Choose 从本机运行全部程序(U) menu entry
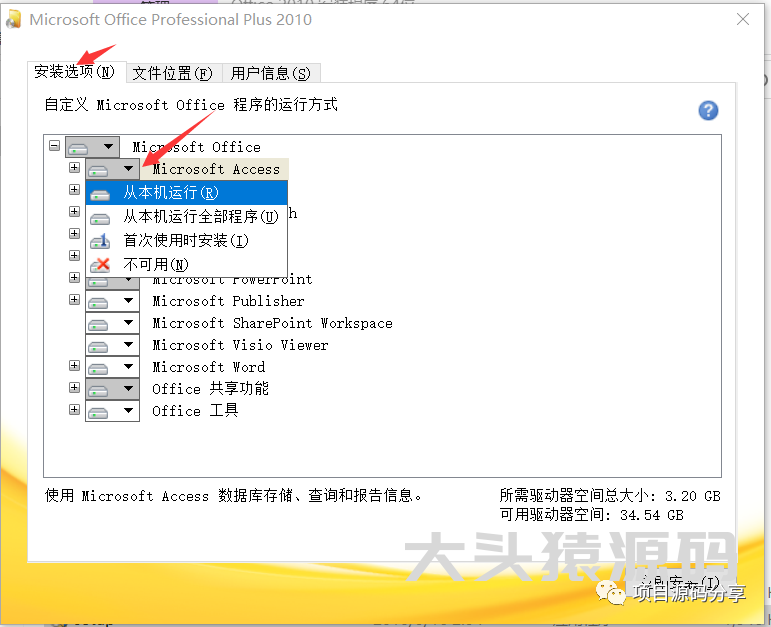Image resolution: width=771 pixels, height=627 pixels. pos(186,217)
